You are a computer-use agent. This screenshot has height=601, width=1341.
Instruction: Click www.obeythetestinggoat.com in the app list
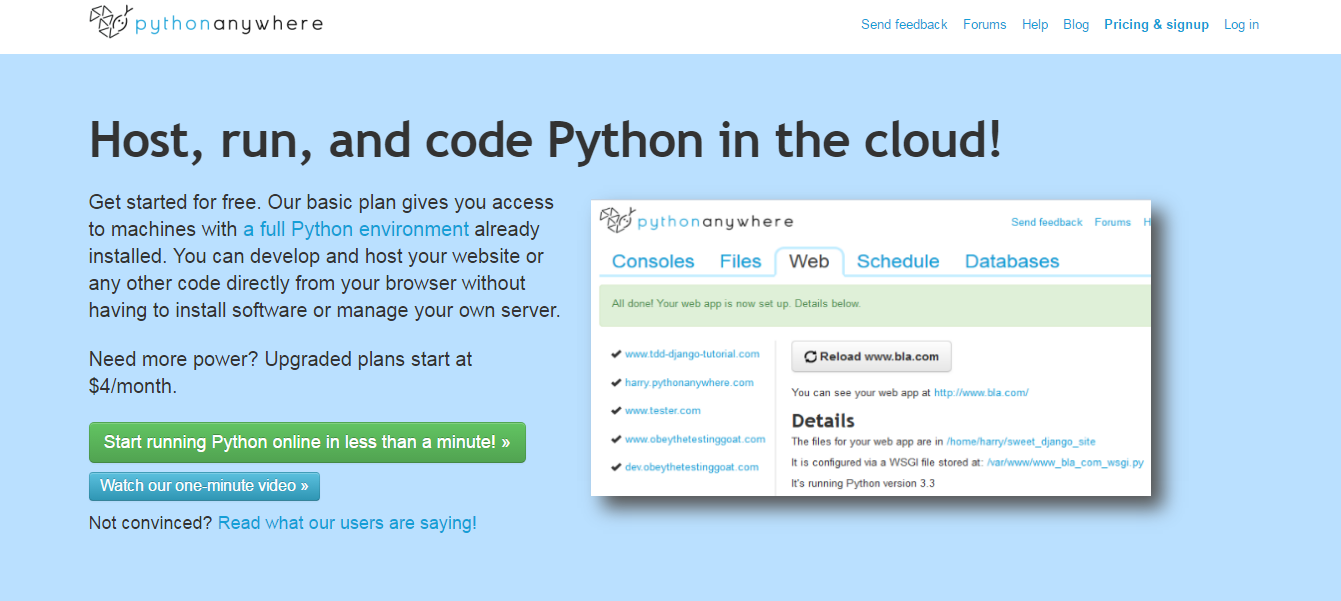coord(695,439)
